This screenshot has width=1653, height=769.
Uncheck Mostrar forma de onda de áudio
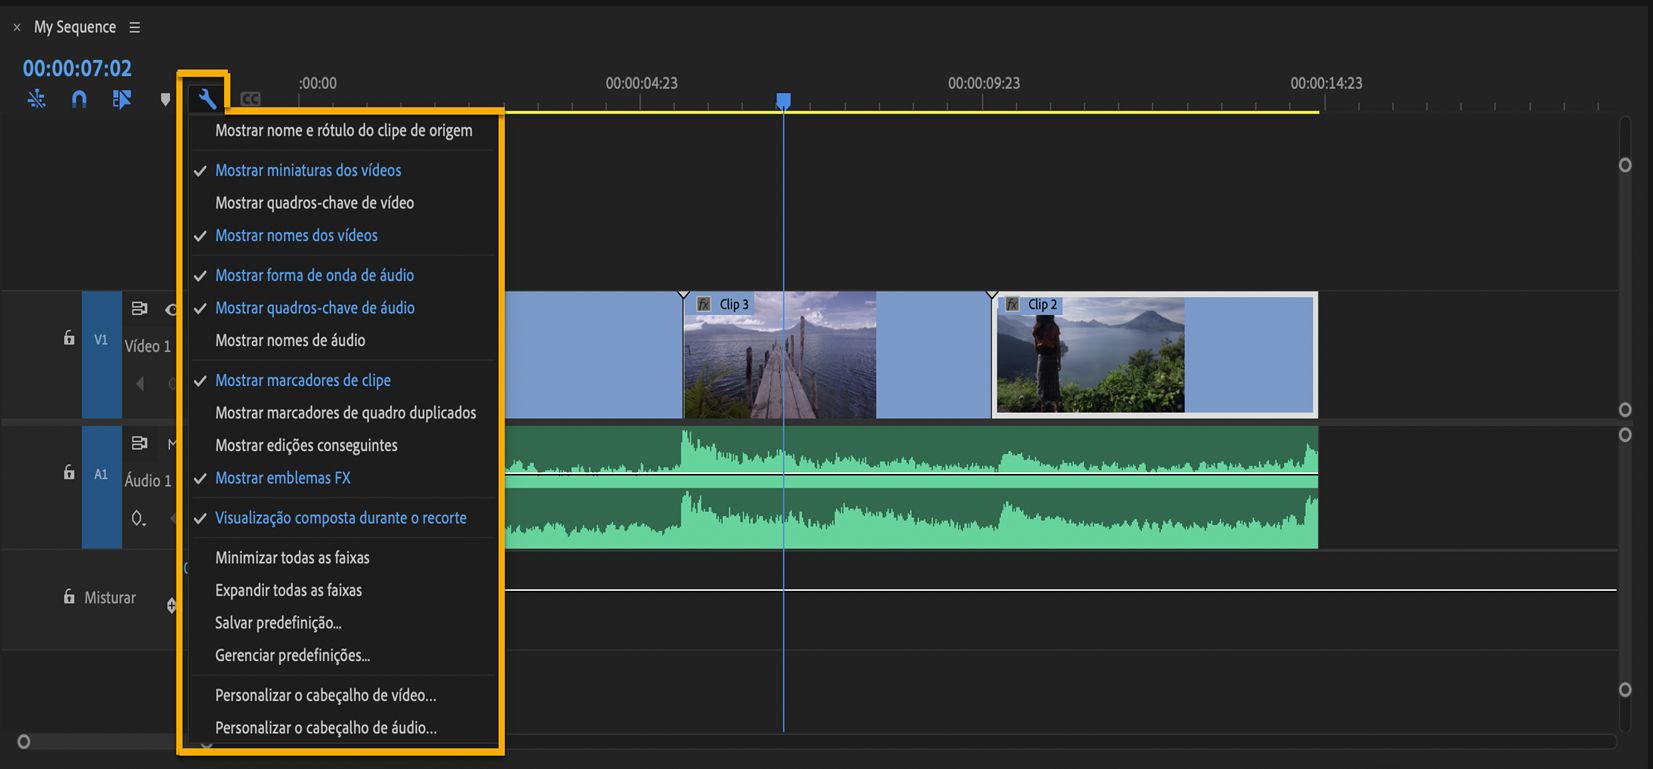click(314, 276)
